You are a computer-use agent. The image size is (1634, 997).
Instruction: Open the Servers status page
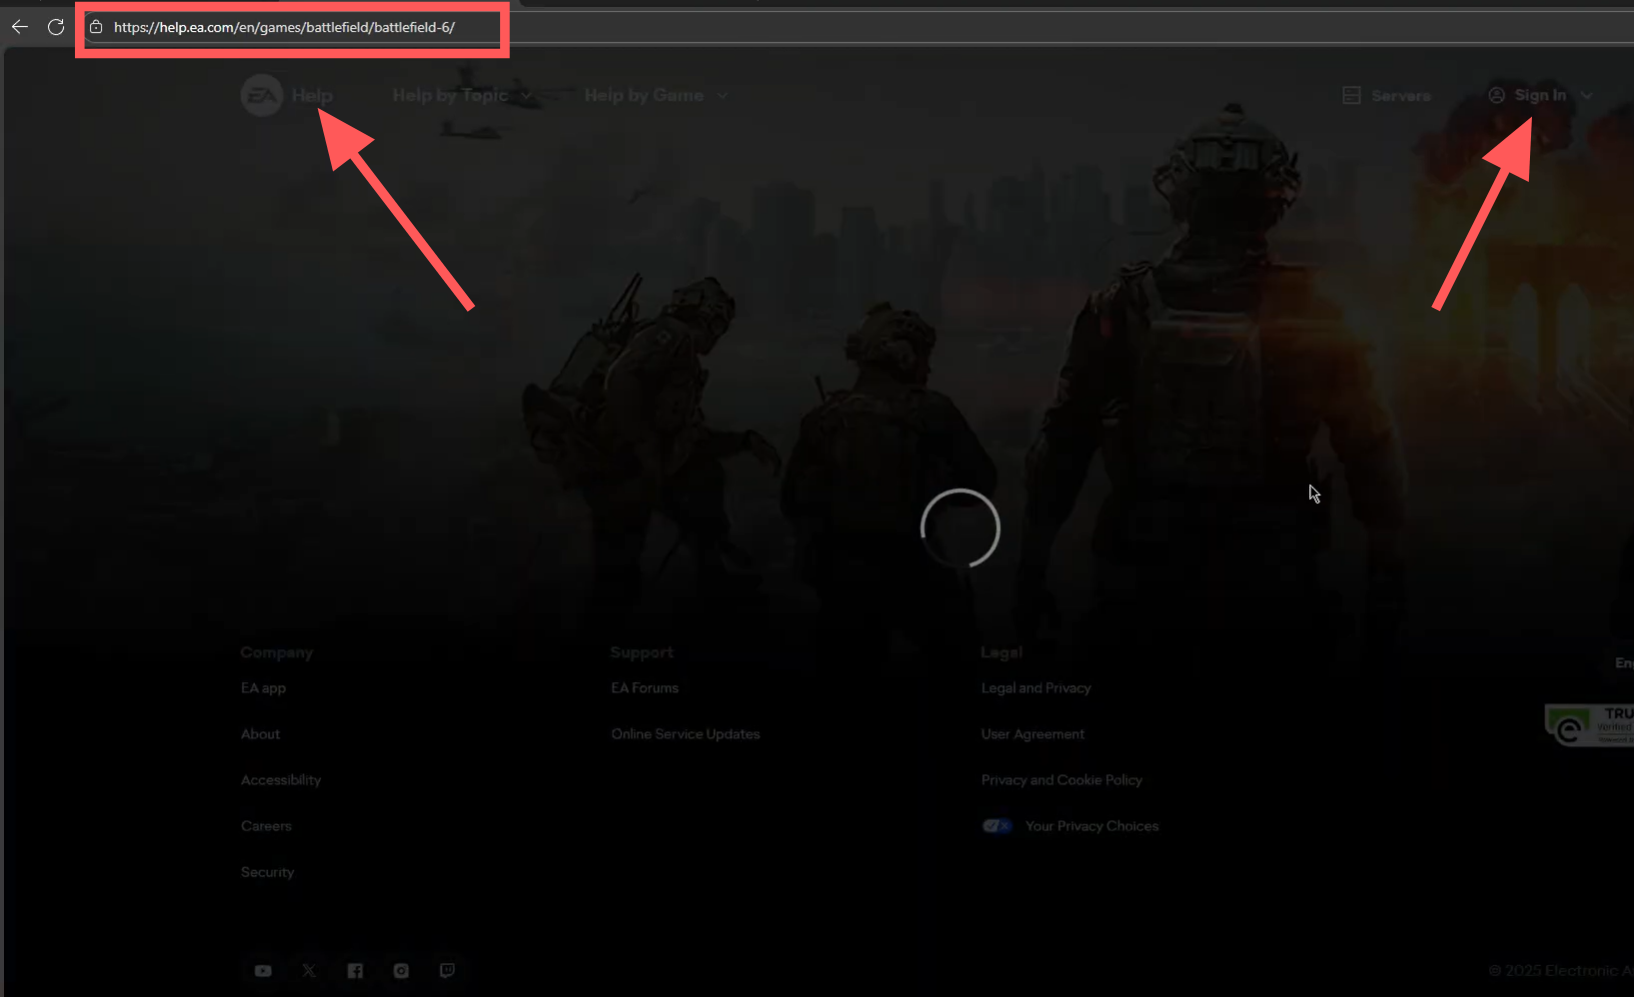[1387, 96]
